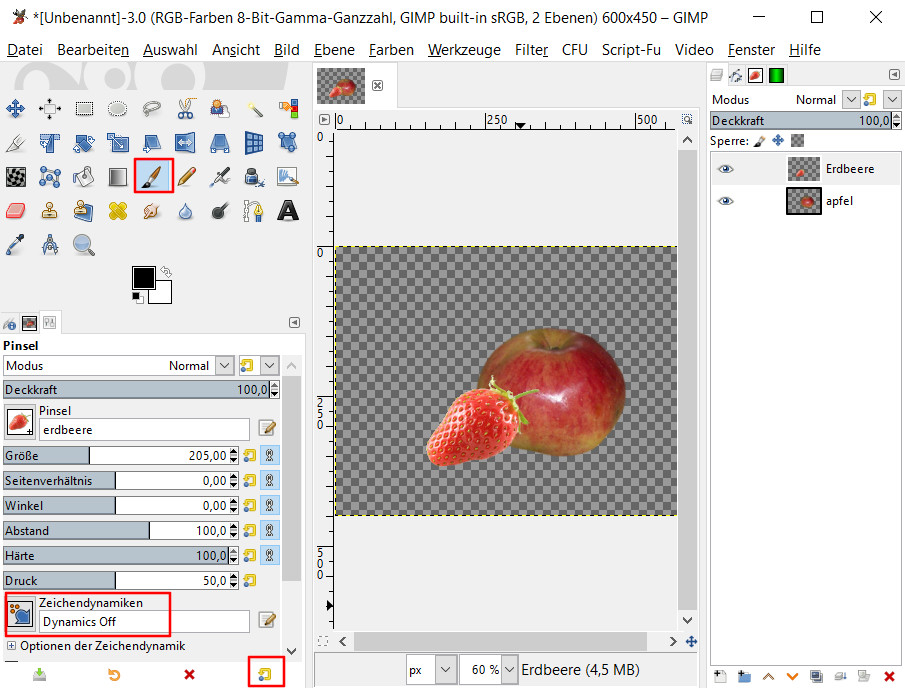Select the Color Picker tool
The height and width of the screenshot is (688, 905).
click(16, 245)
